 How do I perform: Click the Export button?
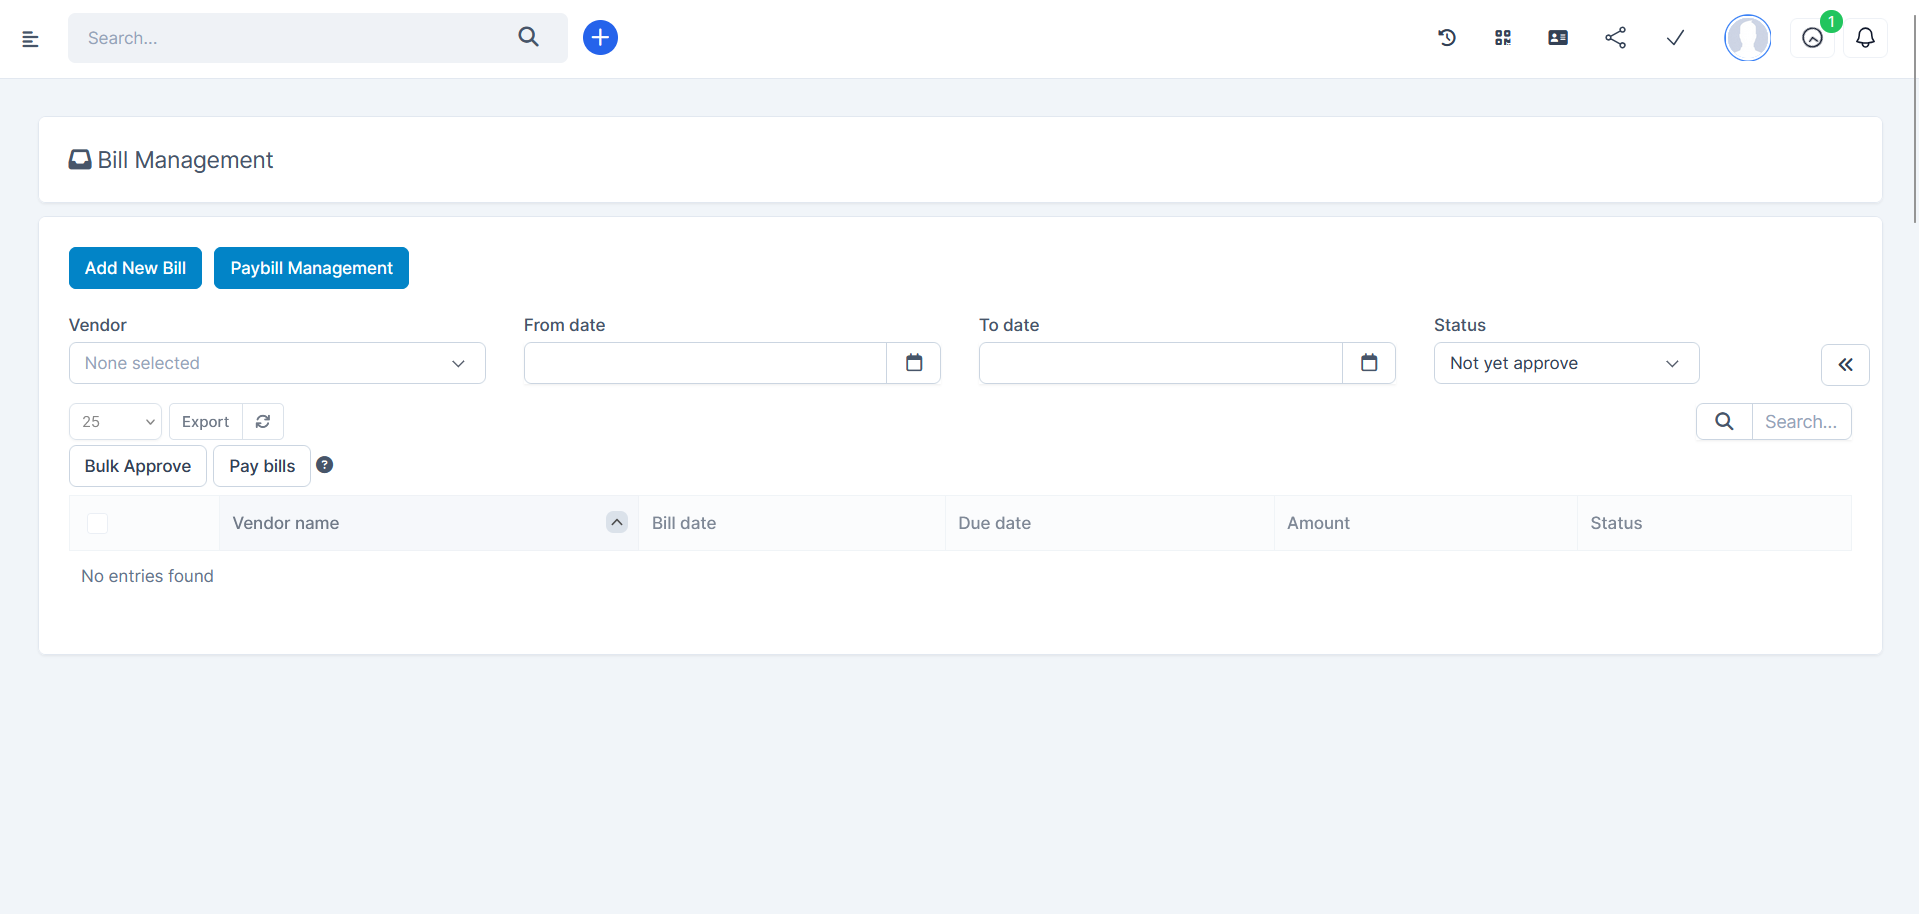tap(205, 422)
